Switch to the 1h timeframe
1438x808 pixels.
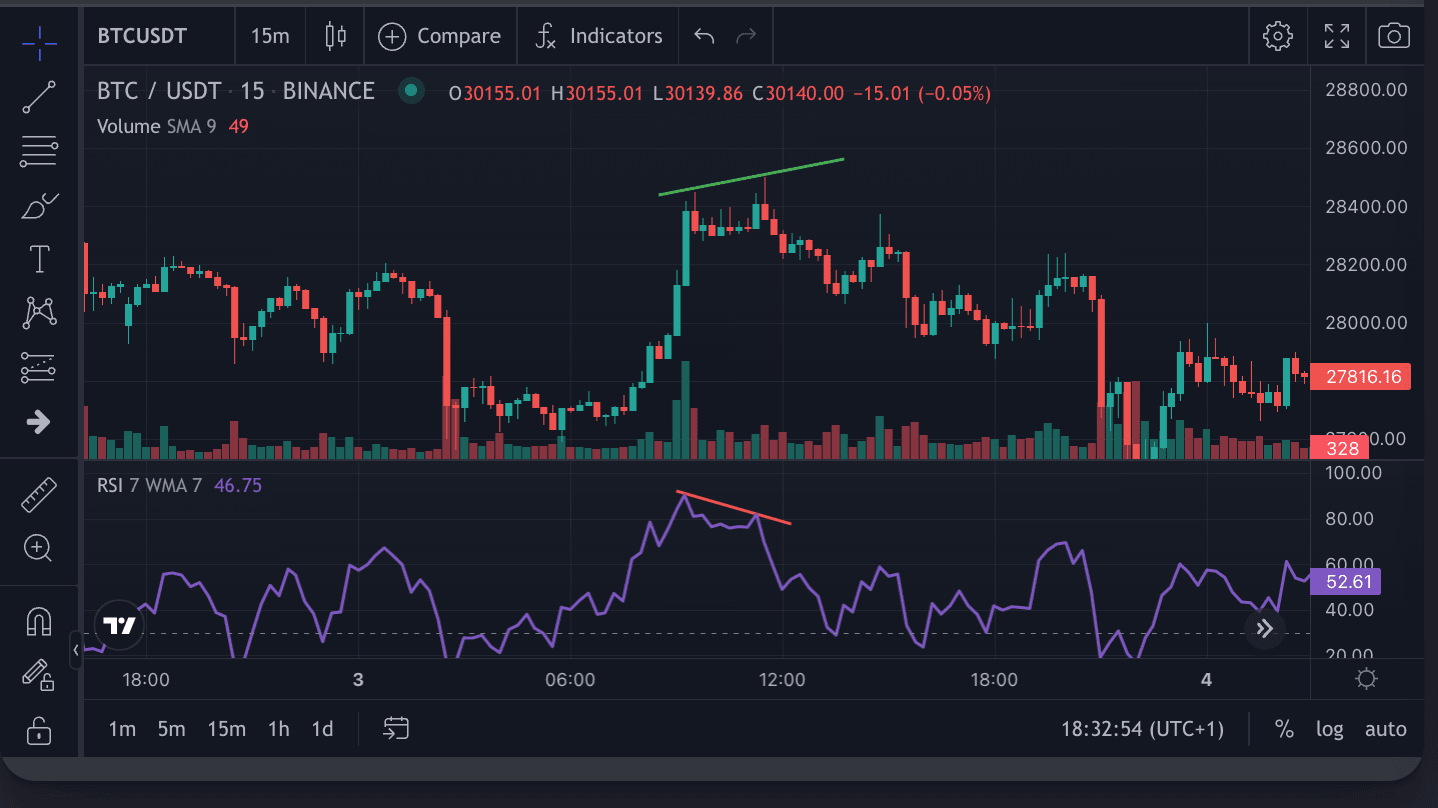tap(279, 729)
